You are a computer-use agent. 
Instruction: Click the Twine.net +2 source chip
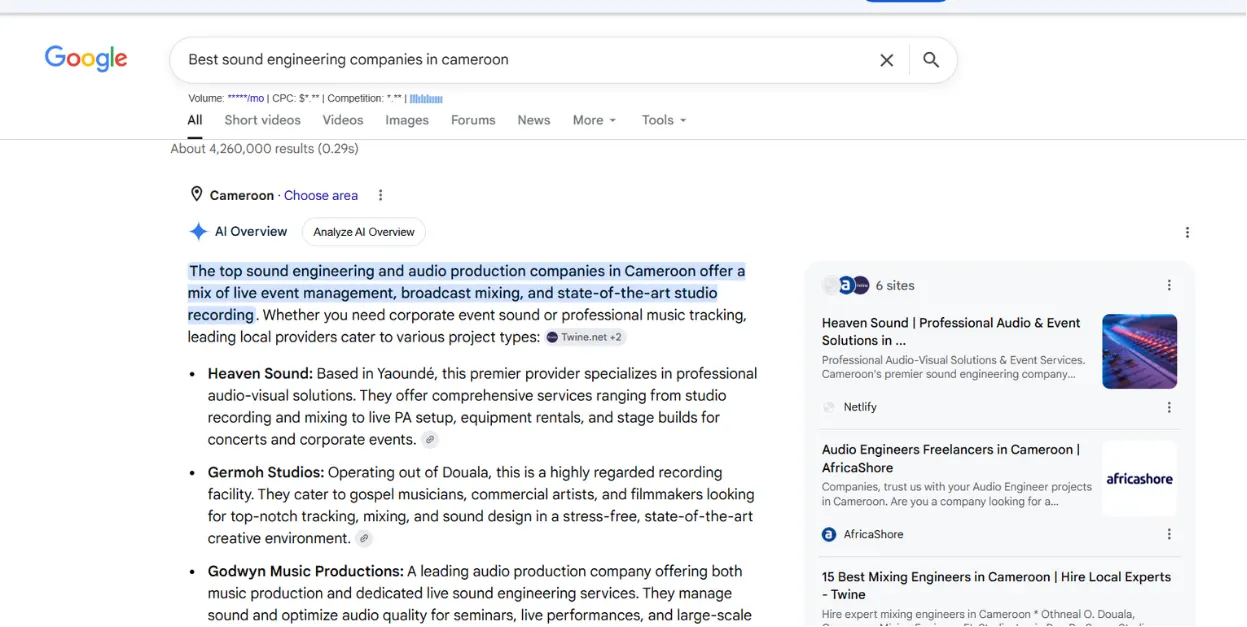tap(585, 337)
